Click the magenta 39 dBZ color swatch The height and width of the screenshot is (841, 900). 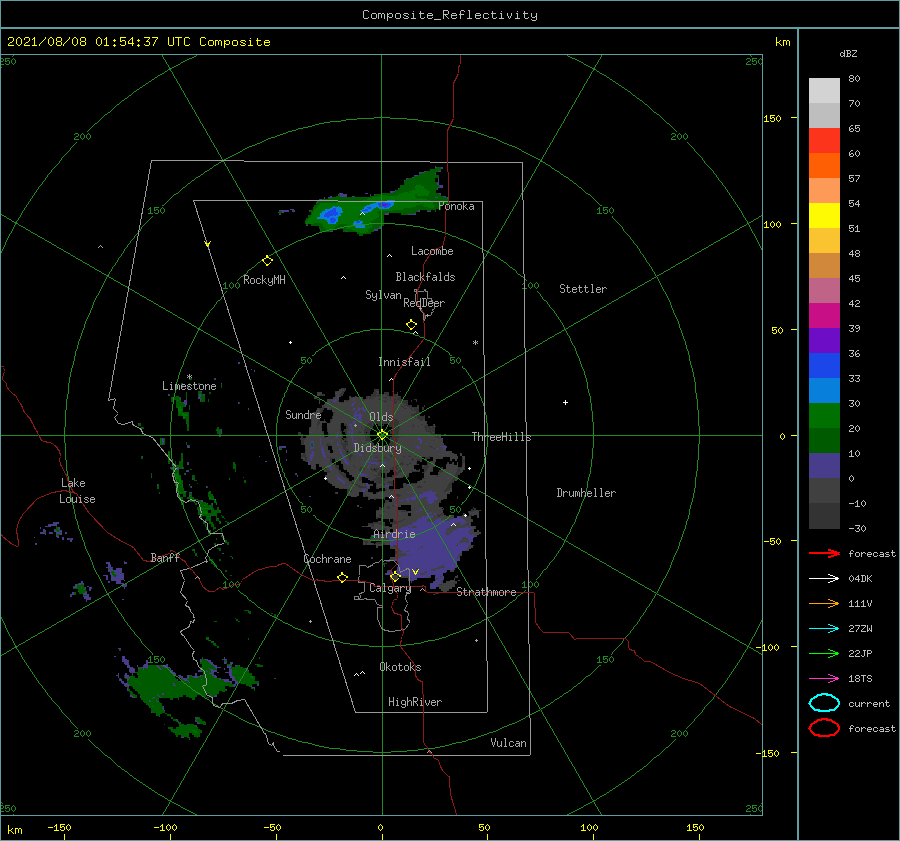[824, 316]
